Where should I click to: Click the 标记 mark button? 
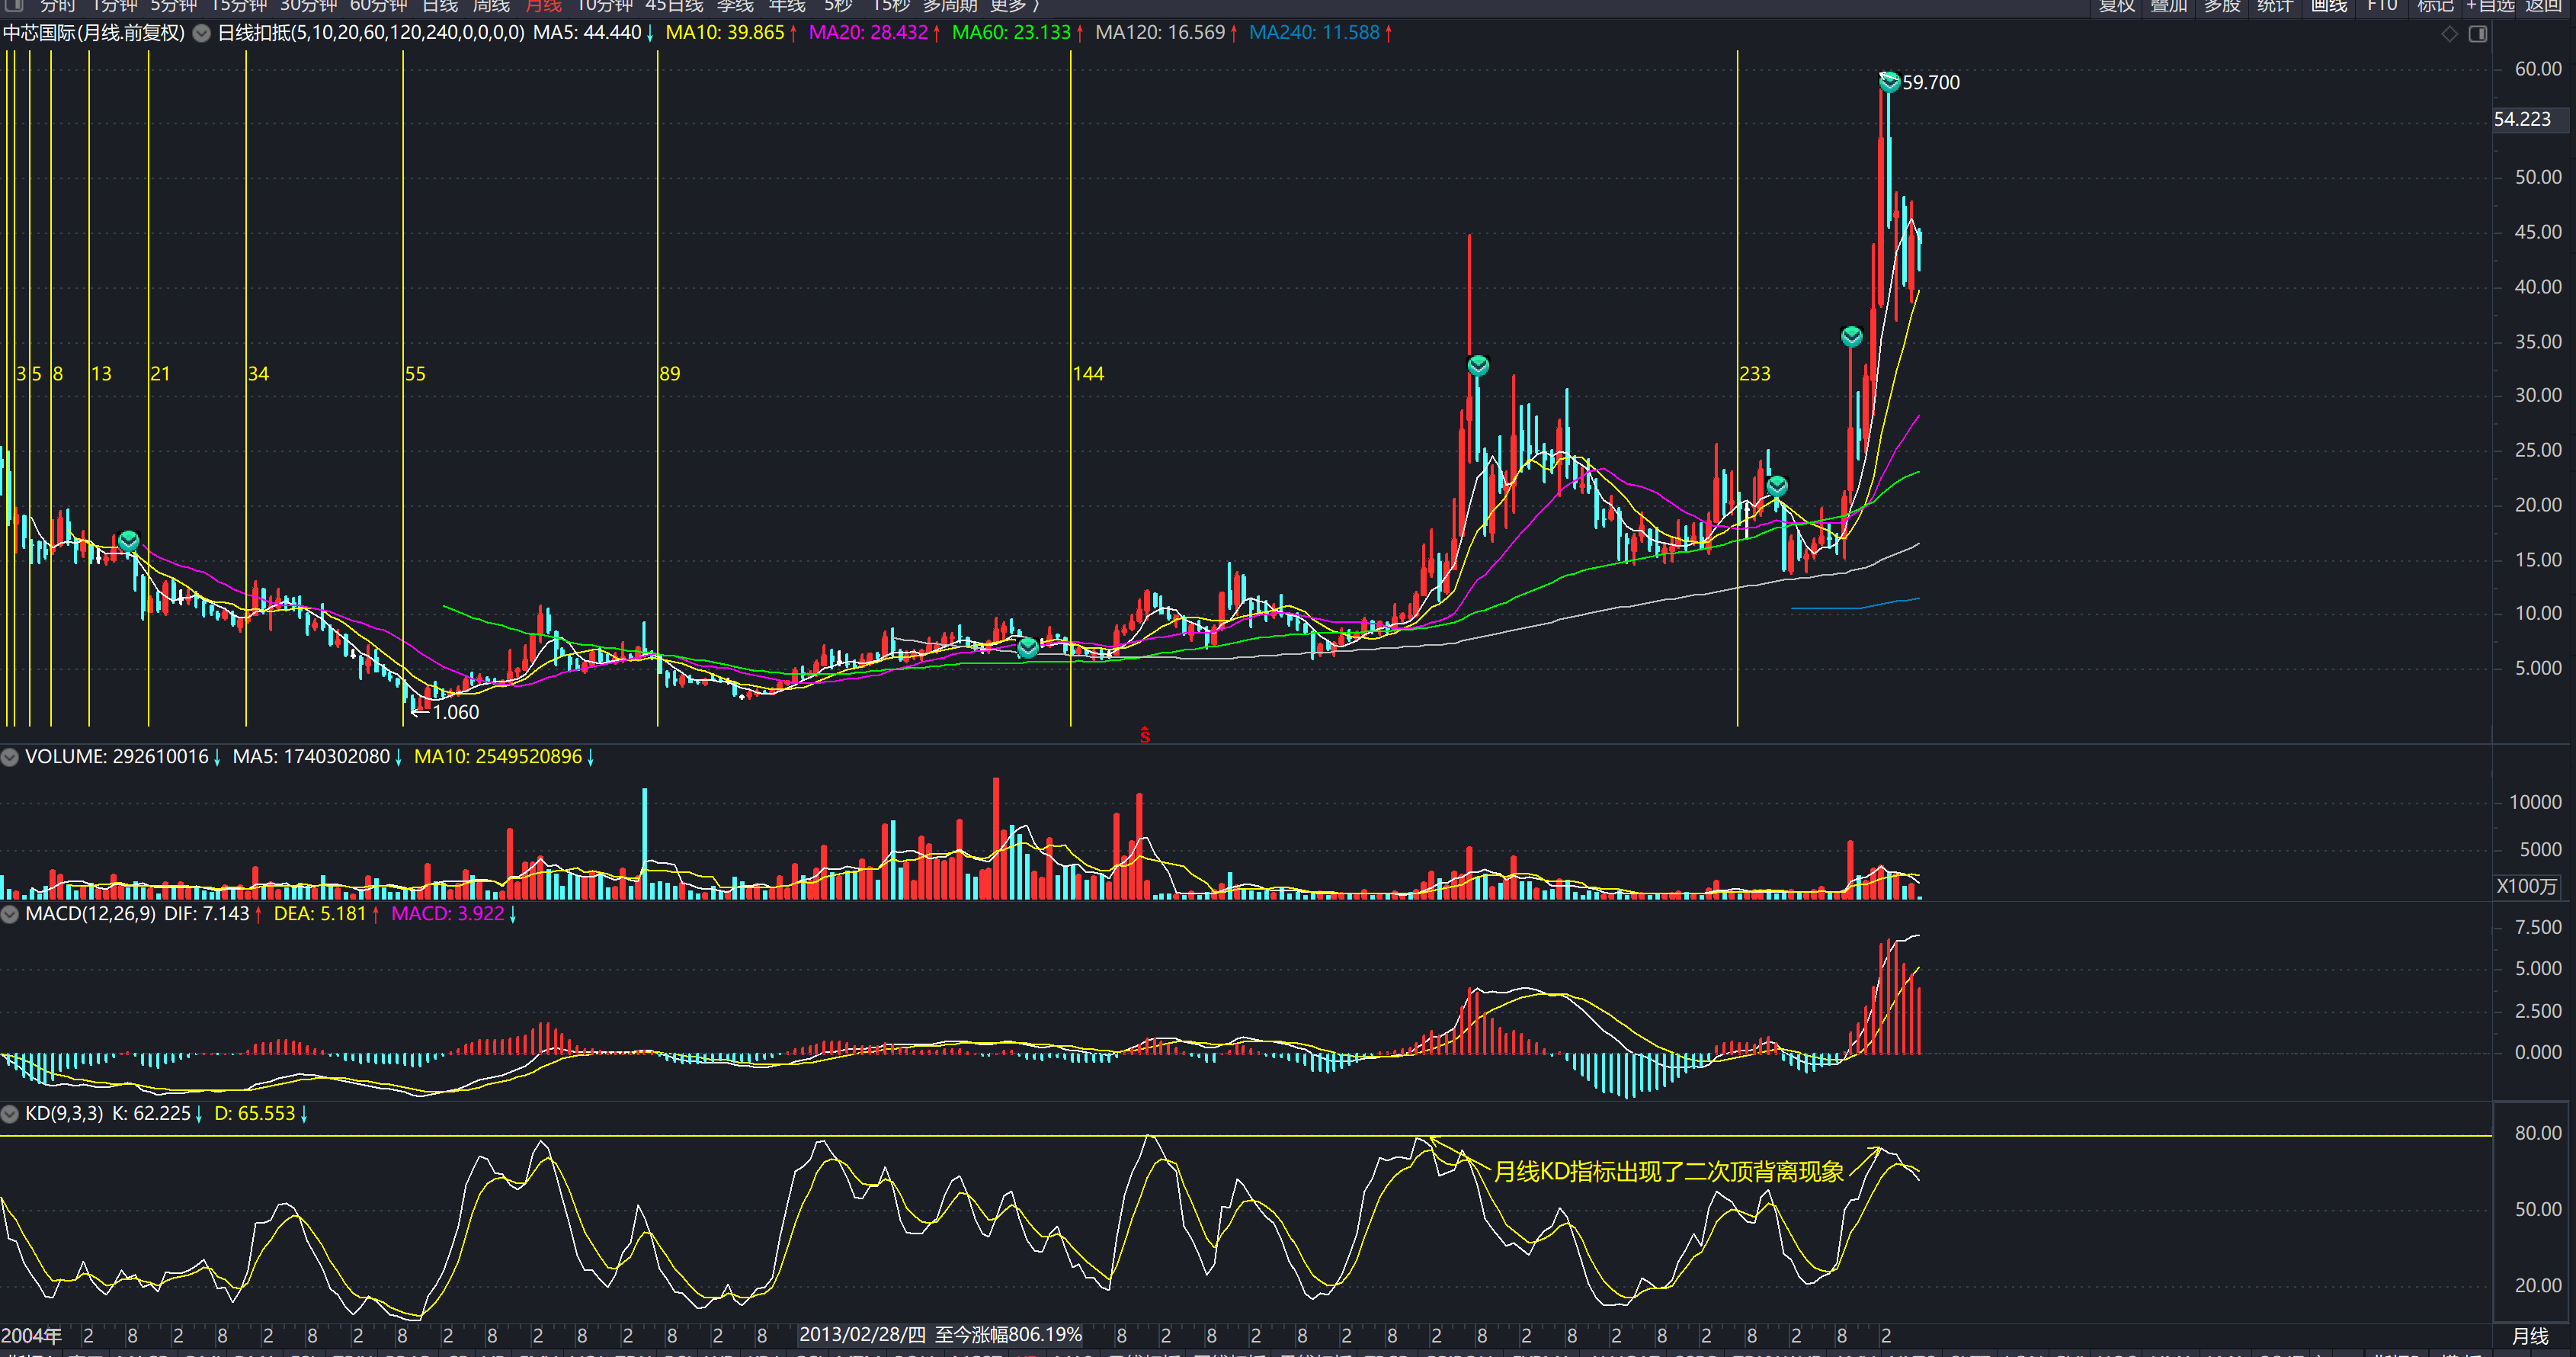pyautogui.click(x=2435, y=6)
